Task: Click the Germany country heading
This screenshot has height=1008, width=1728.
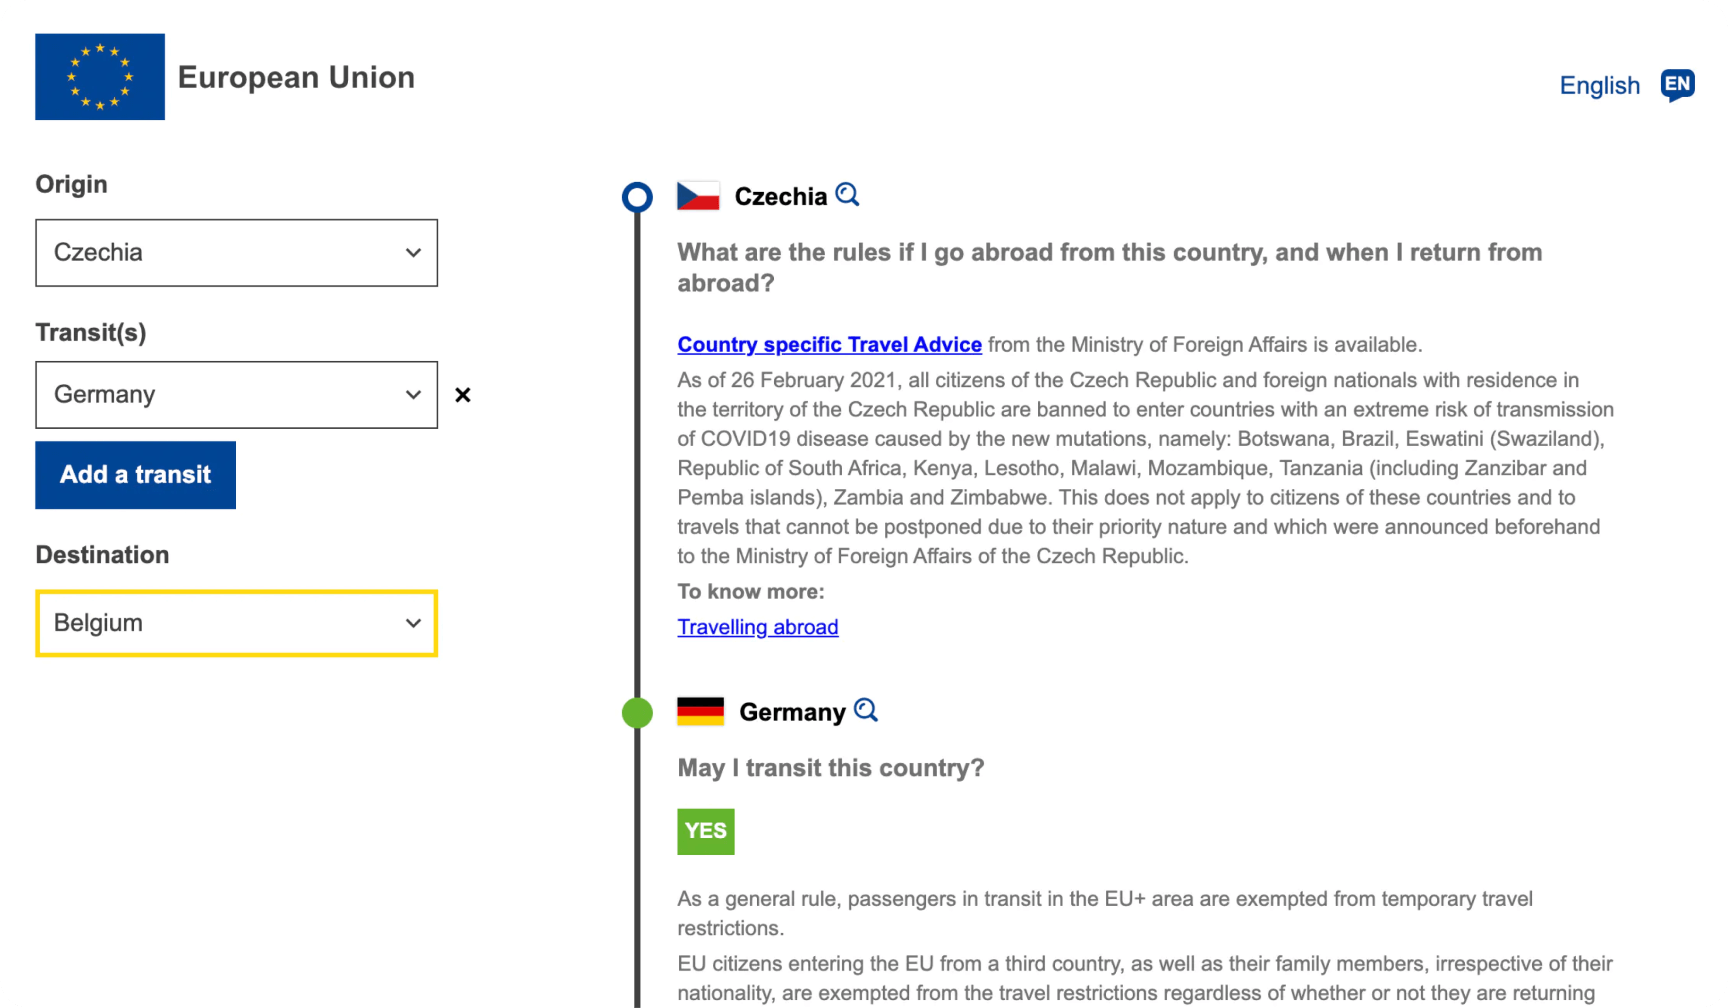Action: pos(792,712)
